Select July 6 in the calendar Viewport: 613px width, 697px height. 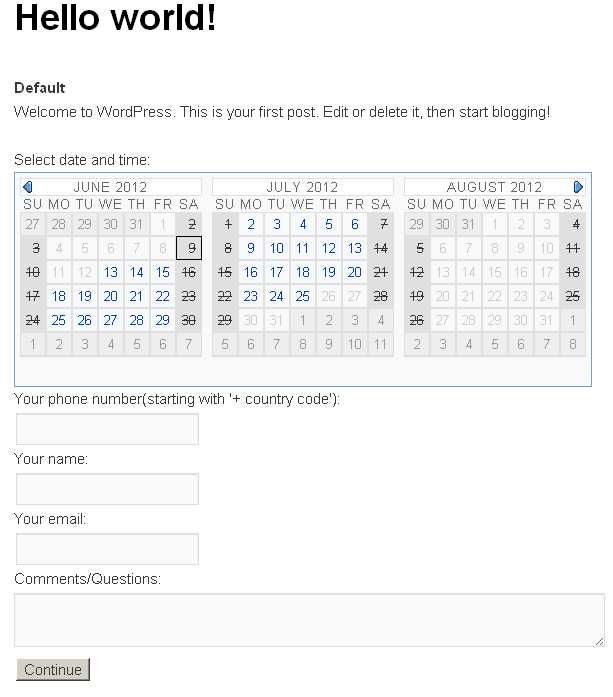[355, 224]
